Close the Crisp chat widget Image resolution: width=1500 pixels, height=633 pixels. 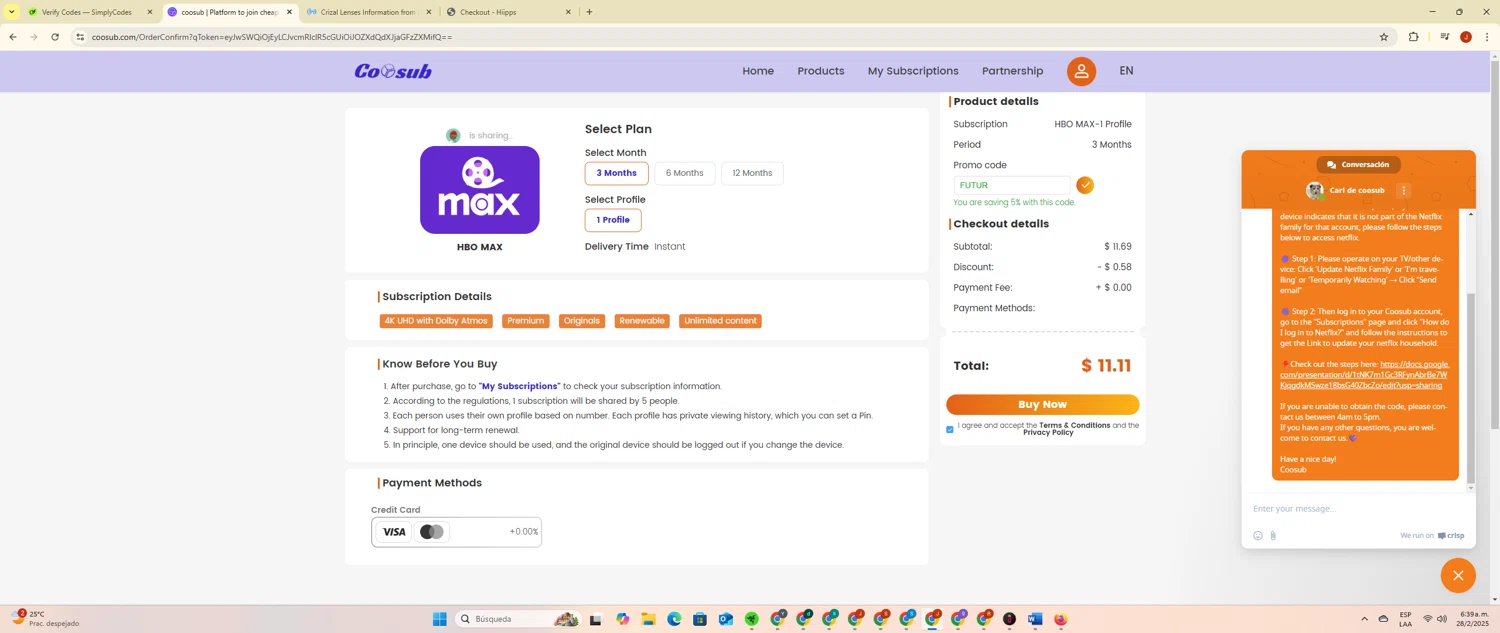pyautogui.click(x=1458, y=575)
